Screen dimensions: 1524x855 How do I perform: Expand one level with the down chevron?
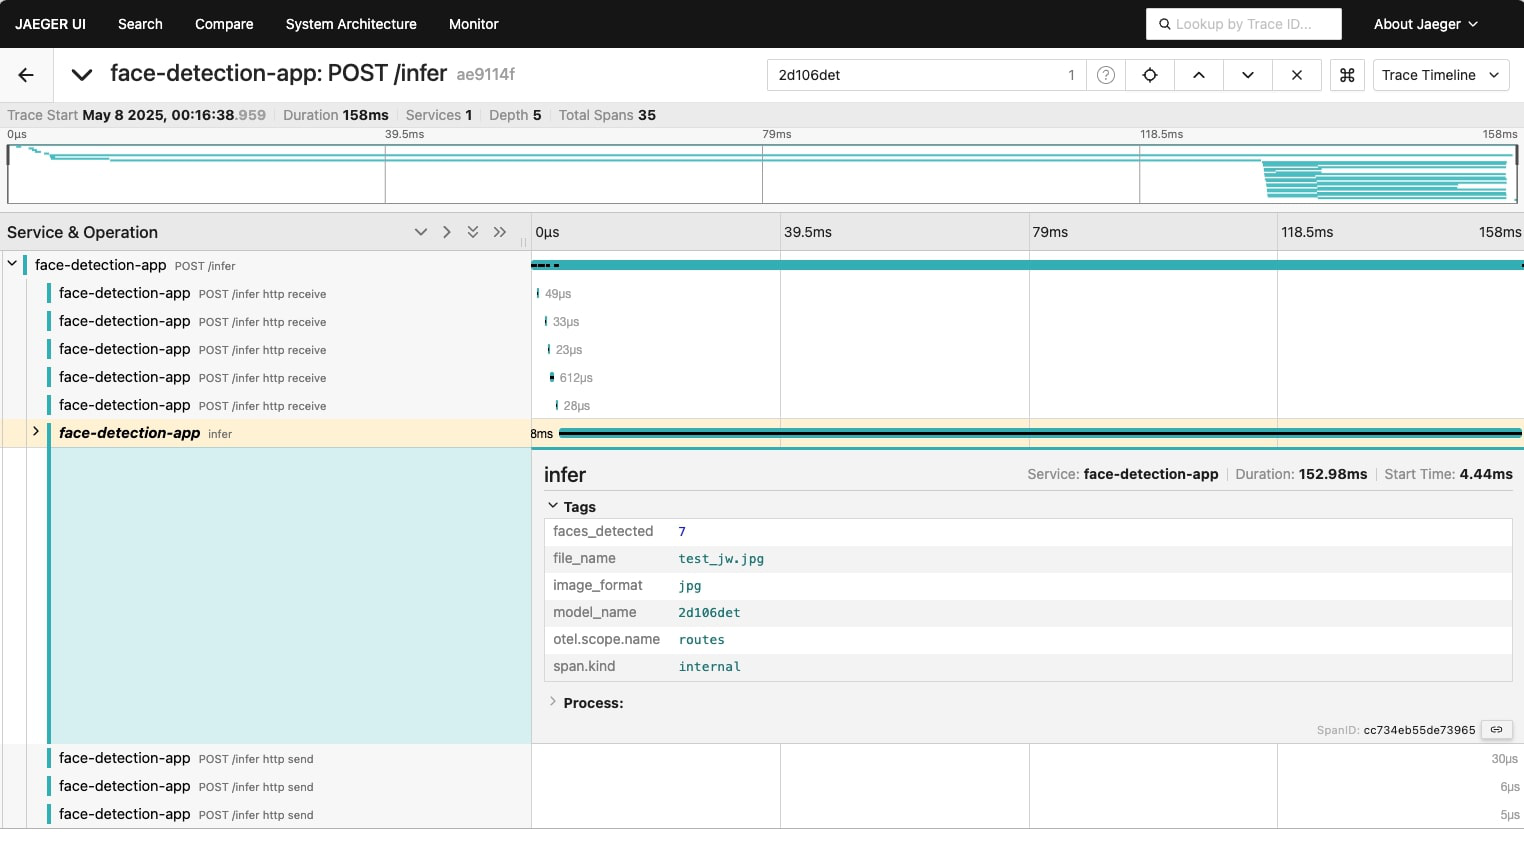421,232
